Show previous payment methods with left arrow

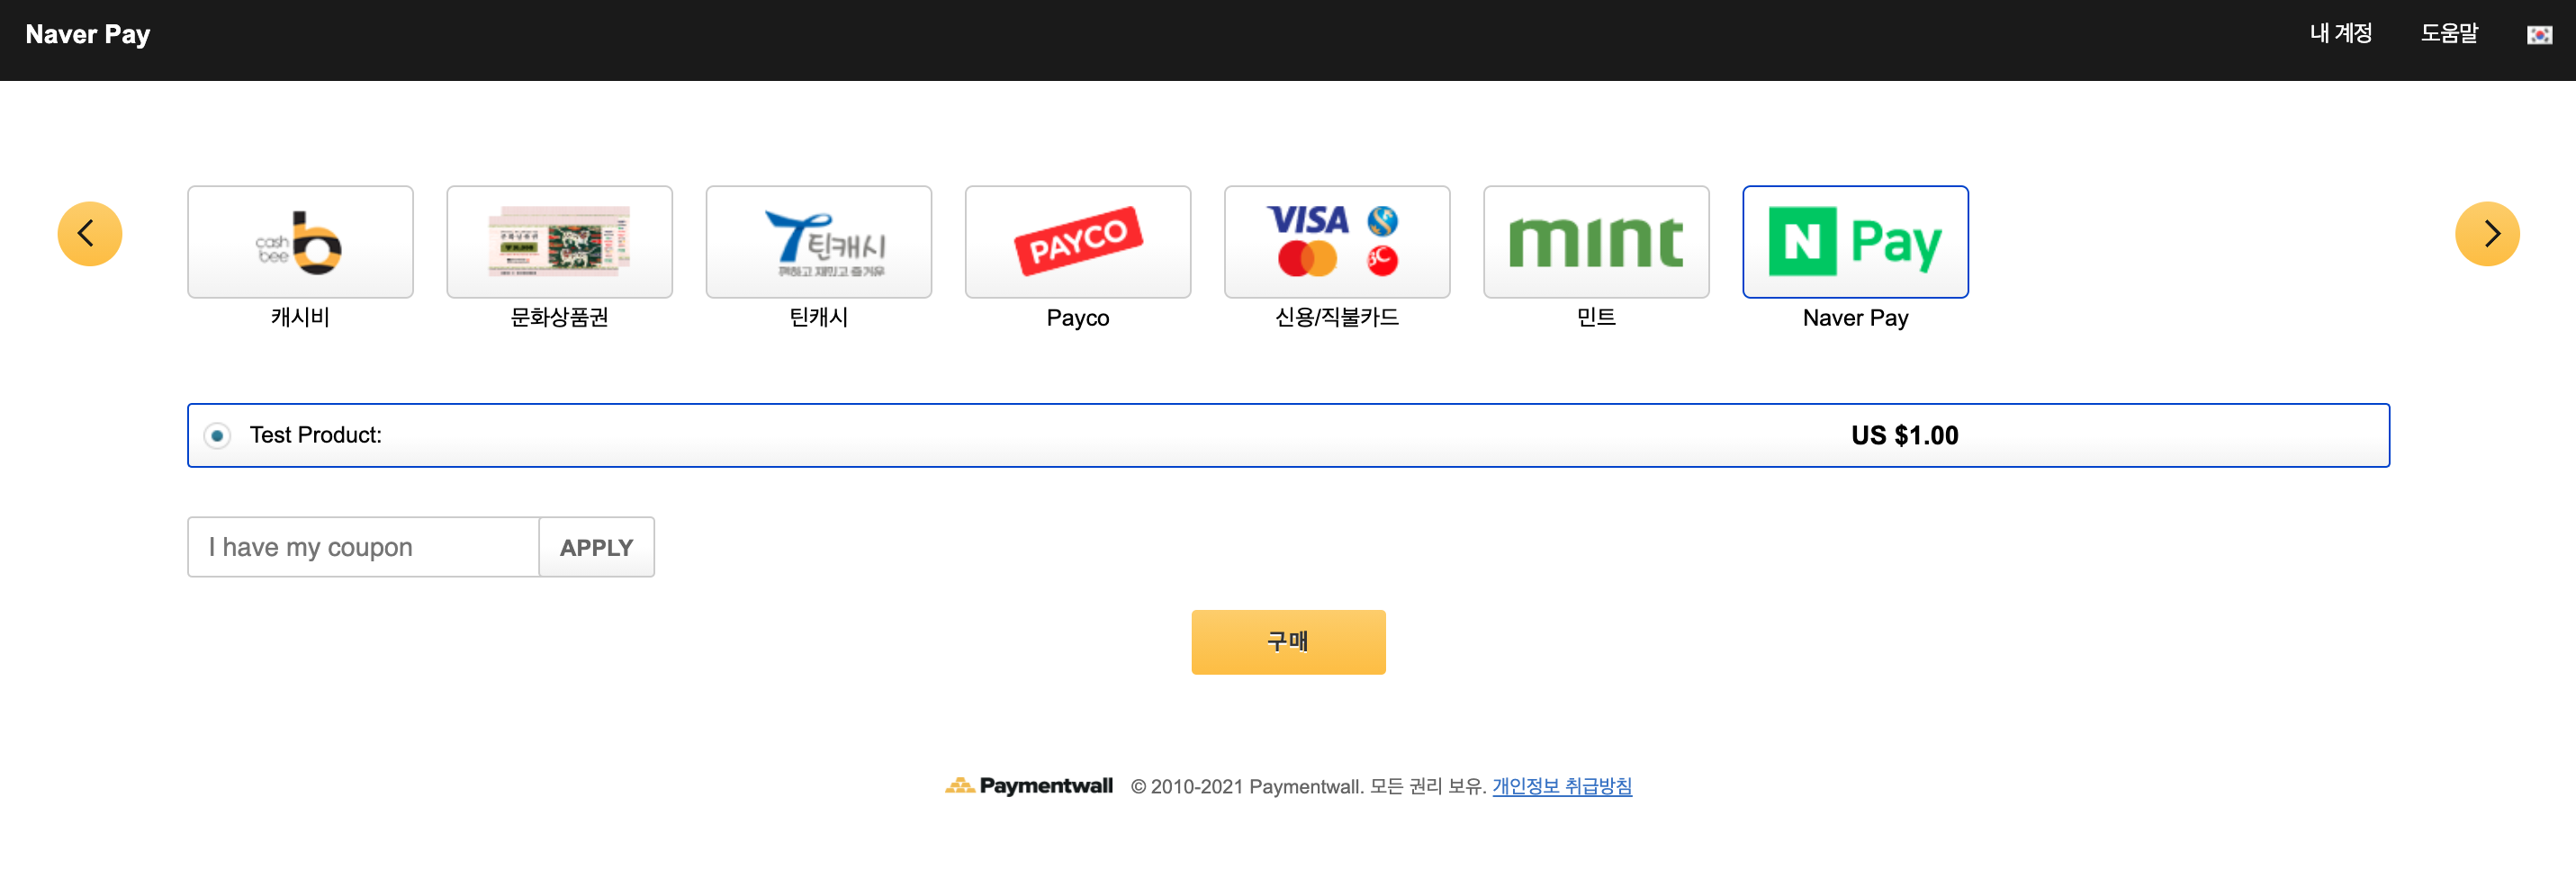pos(90,234)
